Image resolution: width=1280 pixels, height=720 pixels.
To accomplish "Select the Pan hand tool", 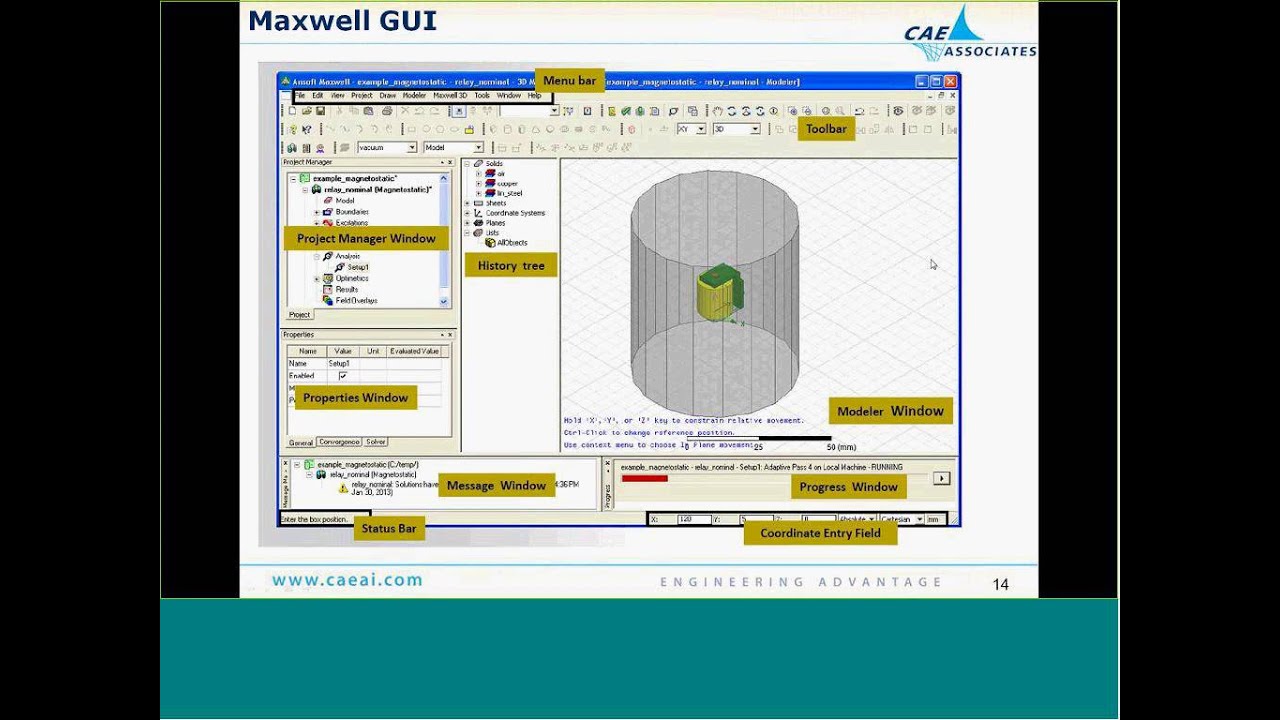I will tap(717, 111).
